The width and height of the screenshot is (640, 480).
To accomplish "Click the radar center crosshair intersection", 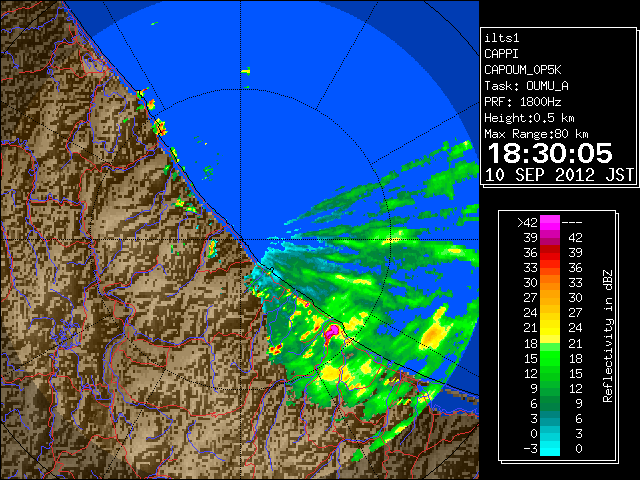I will pyautogui.click(x=241, y=240).
